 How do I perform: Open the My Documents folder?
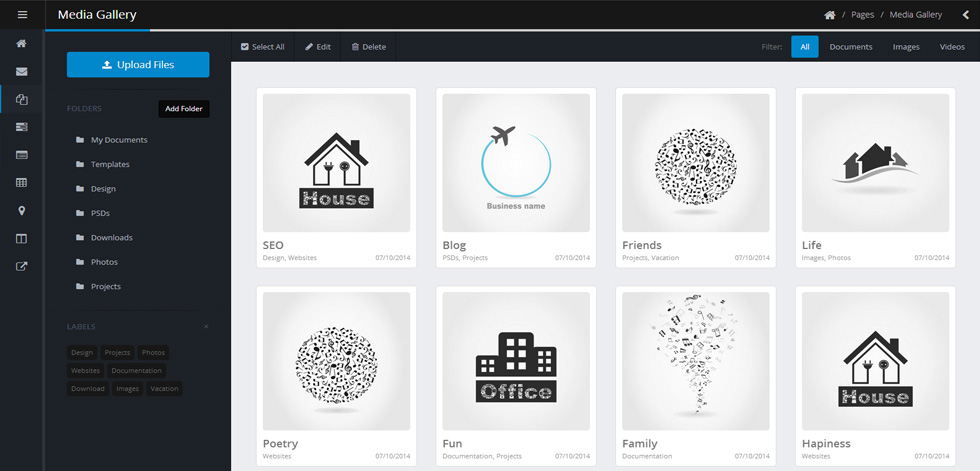112,140
